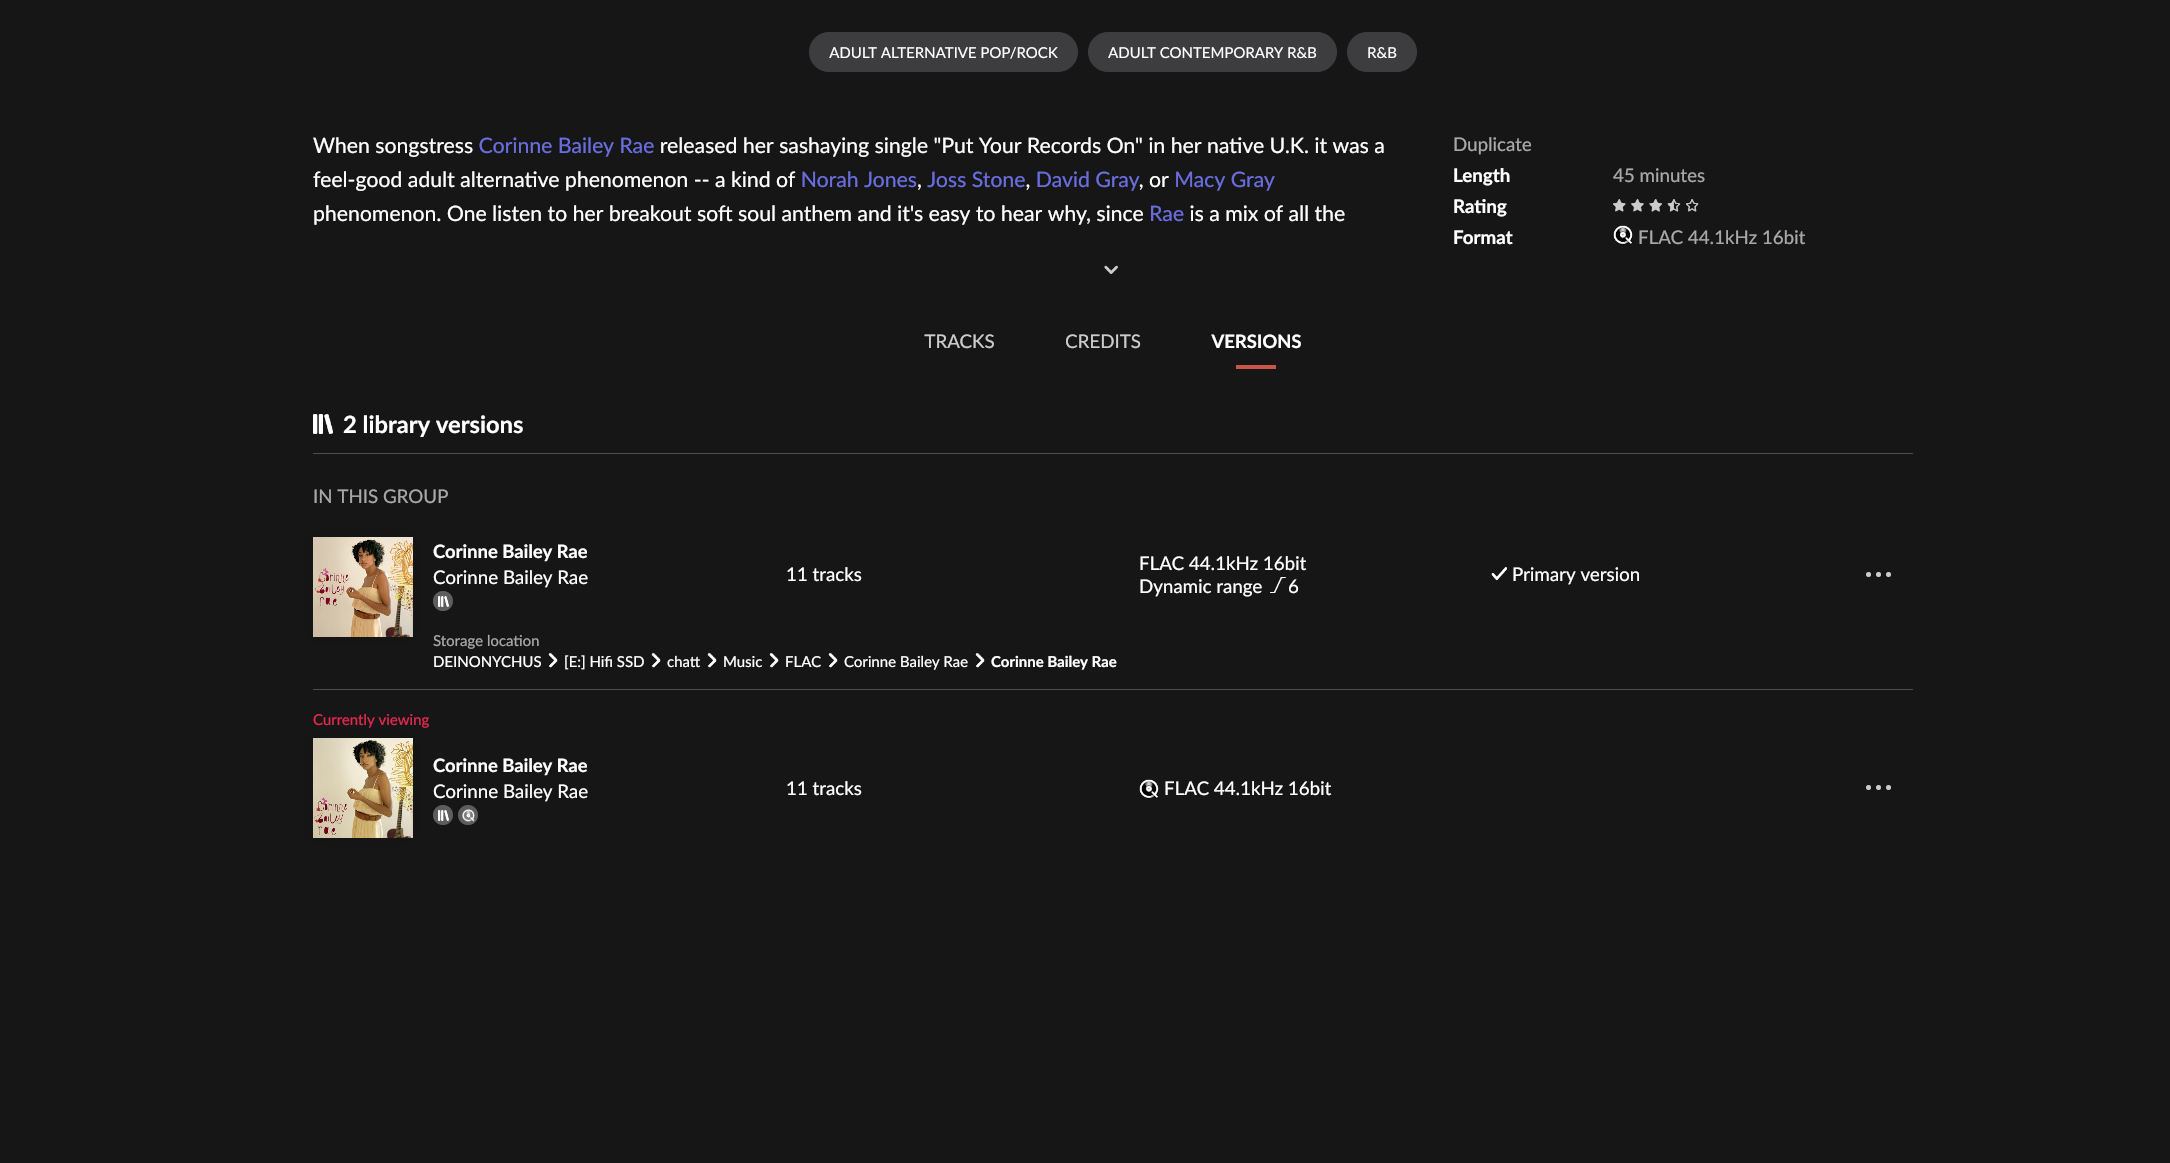Switch to the Credits tab

tap(1102, 341)
